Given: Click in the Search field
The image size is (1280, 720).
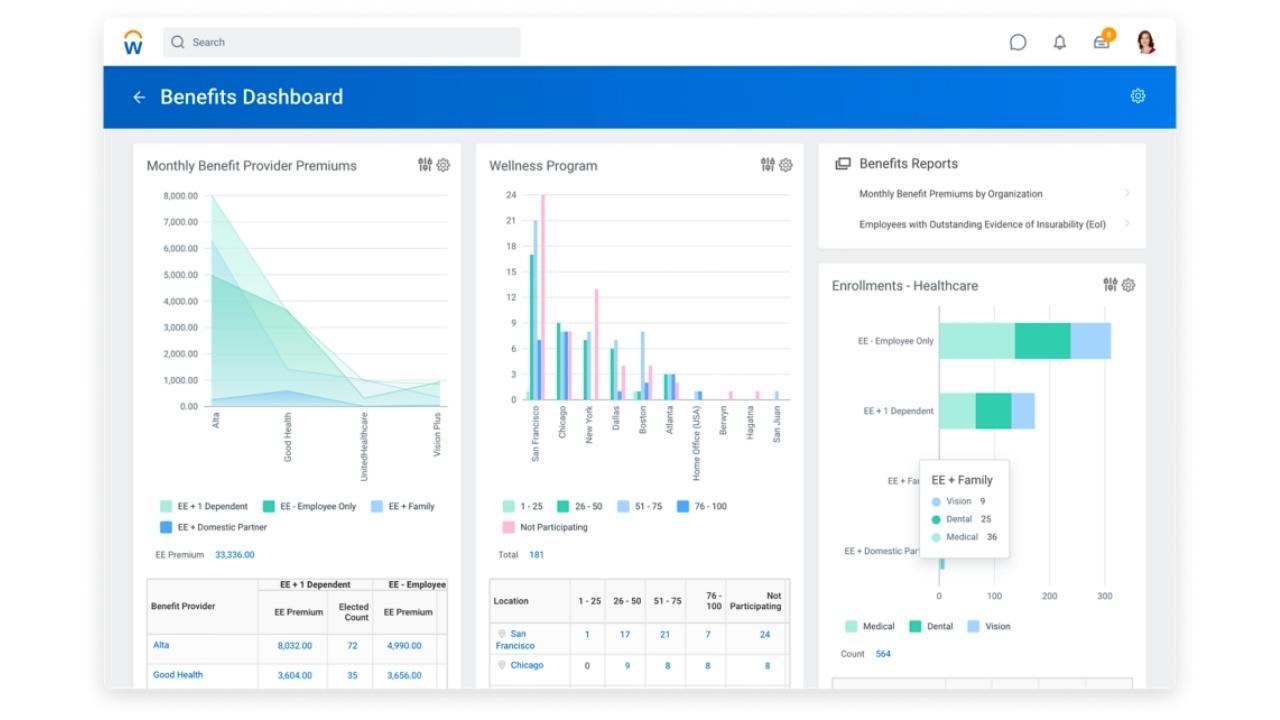Looking at the screenshot, I should (341, 42).
